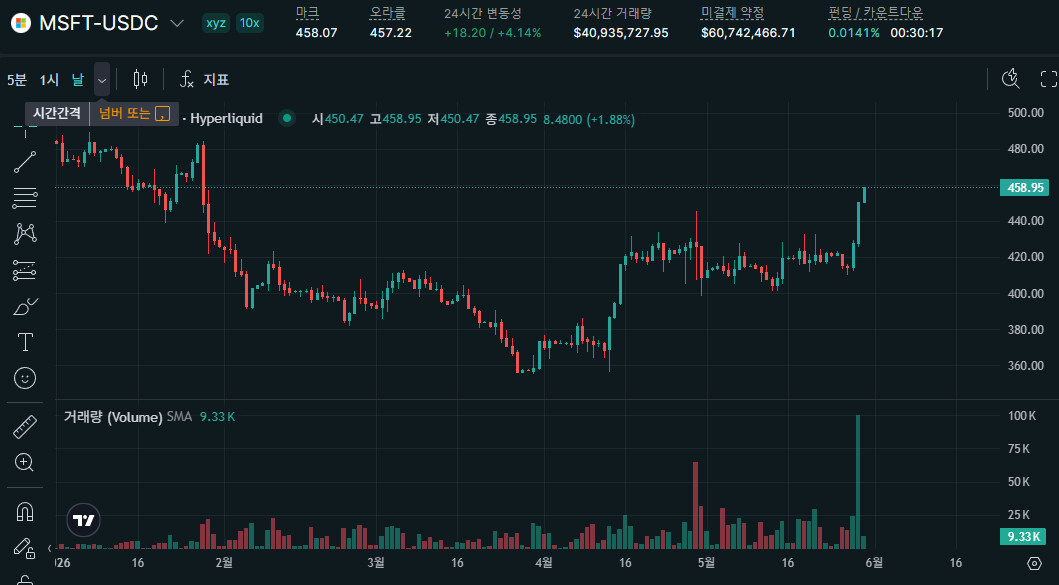
Task: Activate the text annotation tool
Action: pos(25,342)
